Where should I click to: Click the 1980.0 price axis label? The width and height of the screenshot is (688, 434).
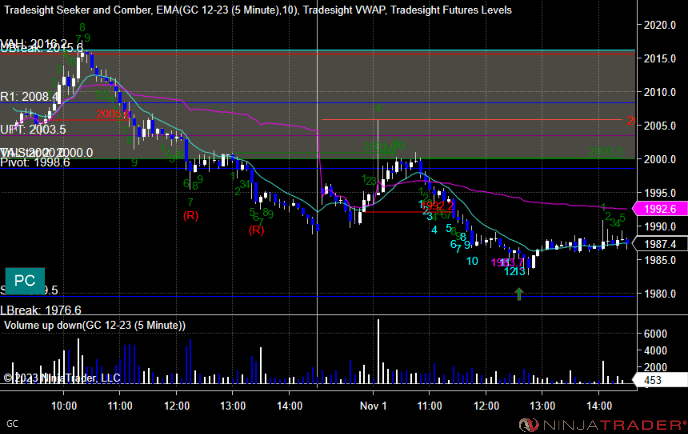pyautogui.click(x=659, y=294)
